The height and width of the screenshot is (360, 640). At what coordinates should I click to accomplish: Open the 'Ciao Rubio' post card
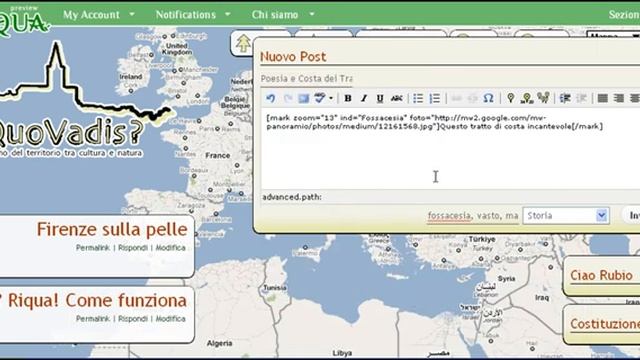(601, 276)
